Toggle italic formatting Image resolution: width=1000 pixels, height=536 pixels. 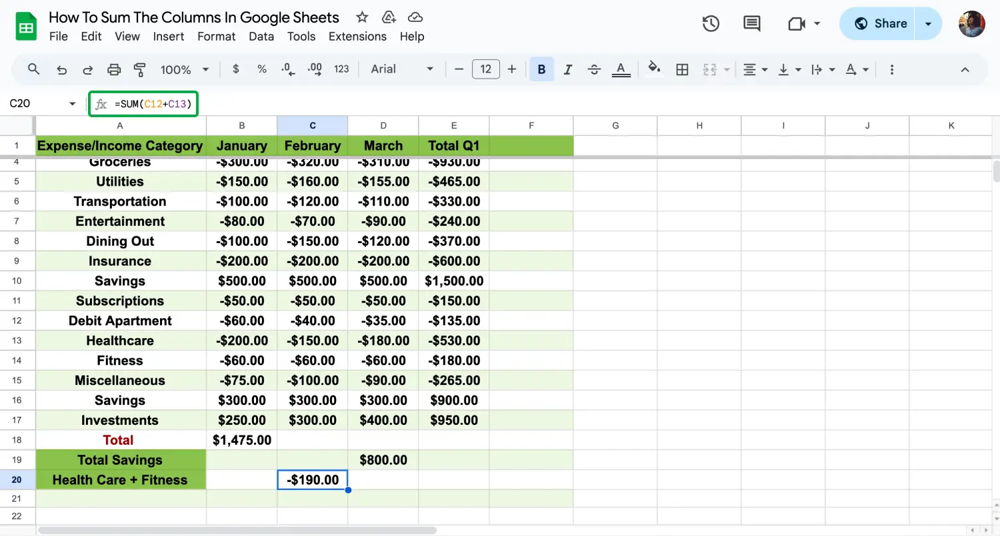[x=568, y=70]
